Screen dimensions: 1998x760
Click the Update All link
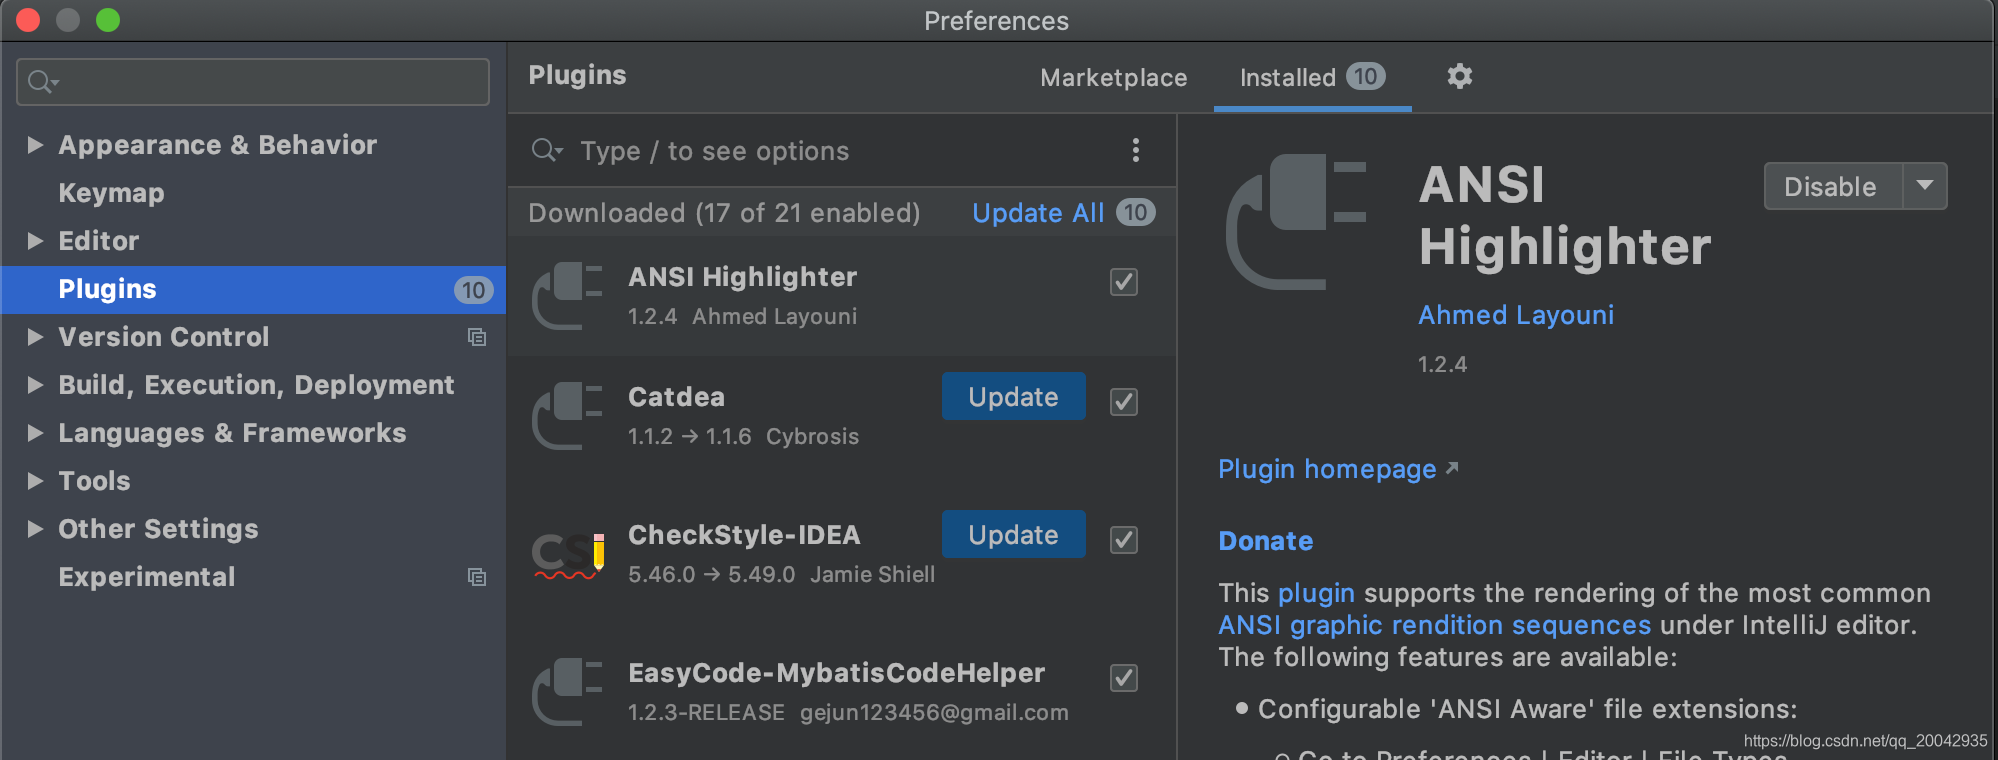[x=1038, y=213]
